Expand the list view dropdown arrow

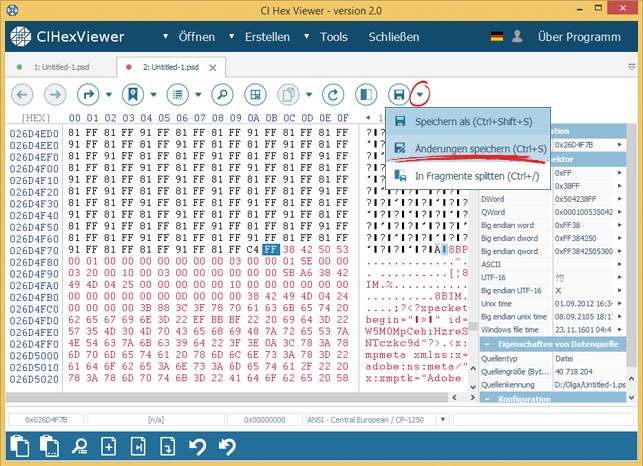(x=198, y=95)
